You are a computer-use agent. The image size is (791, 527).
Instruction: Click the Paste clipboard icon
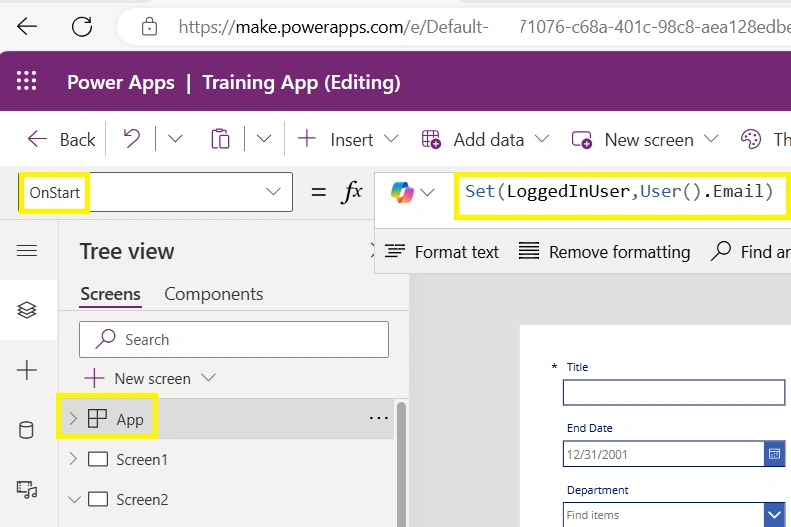click(220, 139)
